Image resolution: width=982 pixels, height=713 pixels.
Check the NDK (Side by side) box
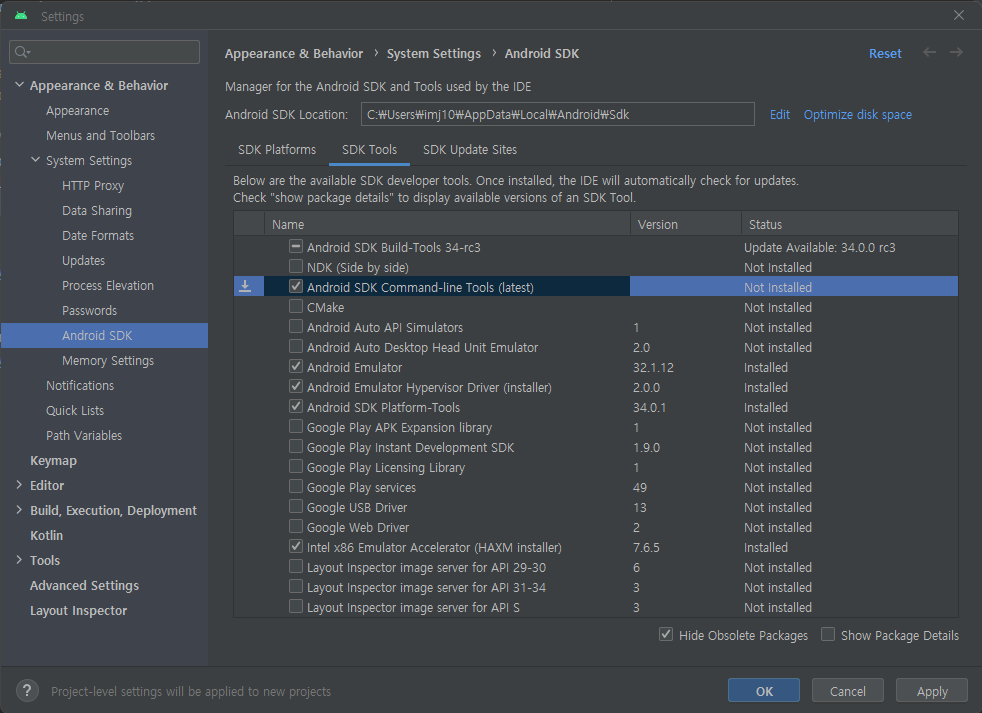(296, 266)
